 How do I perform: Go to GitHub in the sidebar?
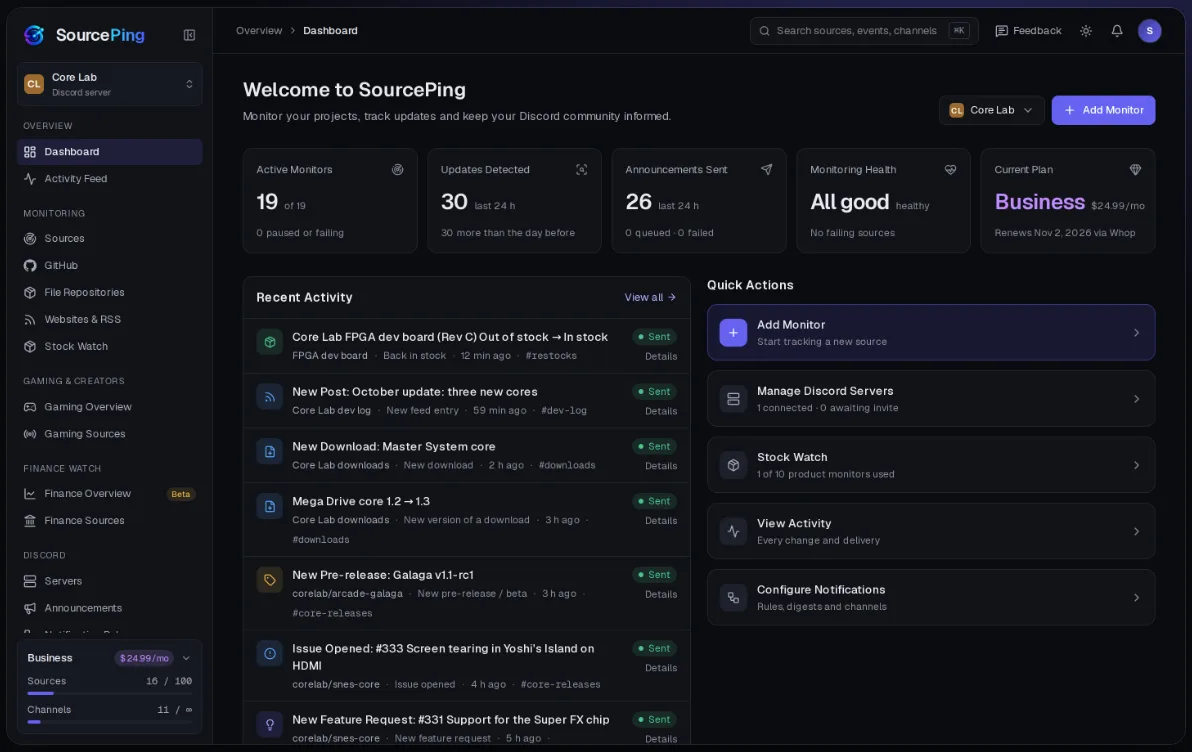pyautogui.click(x=109, y=265)
